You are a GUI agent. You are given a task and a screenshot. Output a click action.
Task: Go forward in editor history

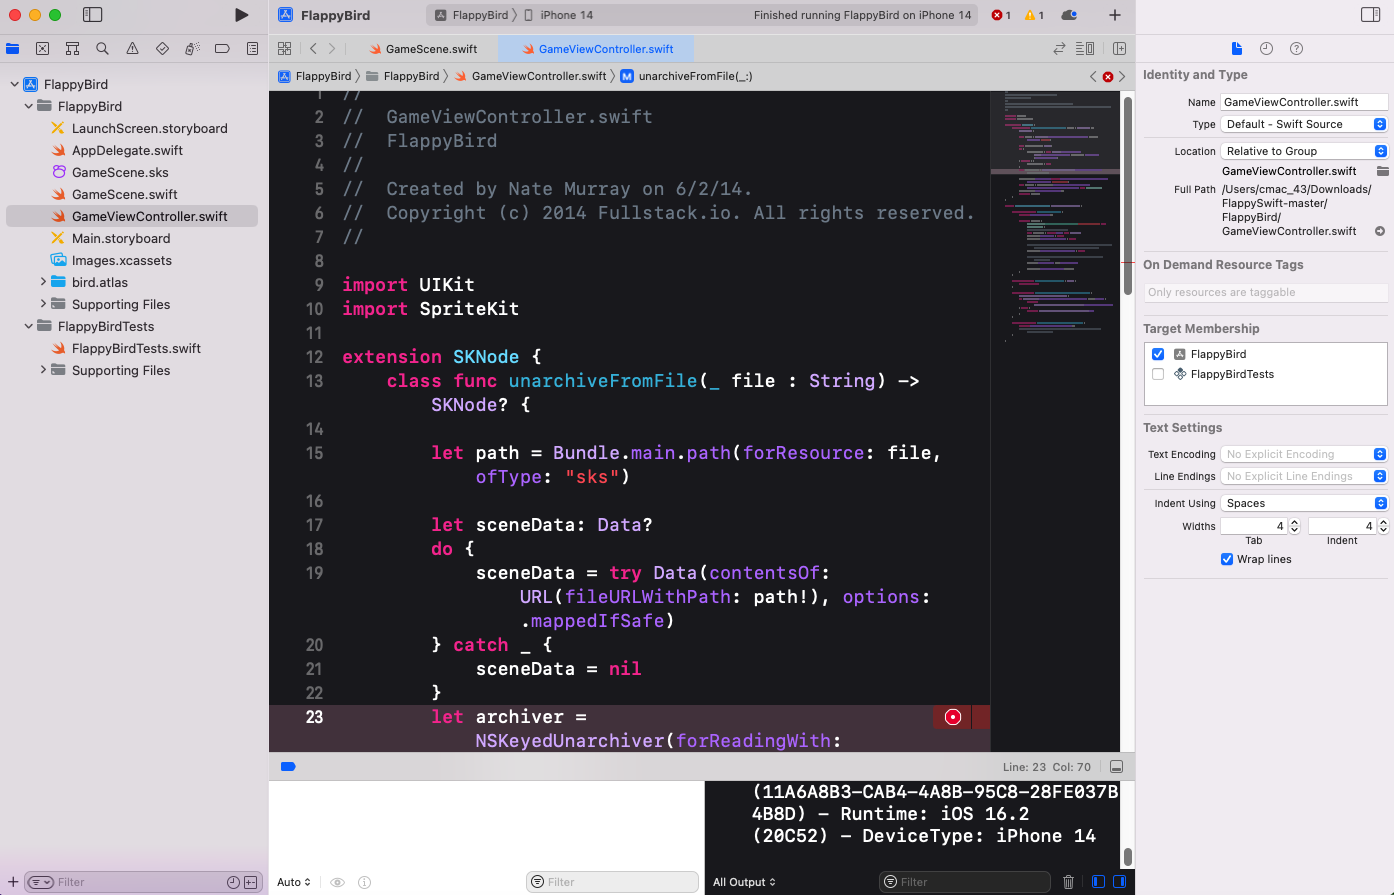[332, 48]
